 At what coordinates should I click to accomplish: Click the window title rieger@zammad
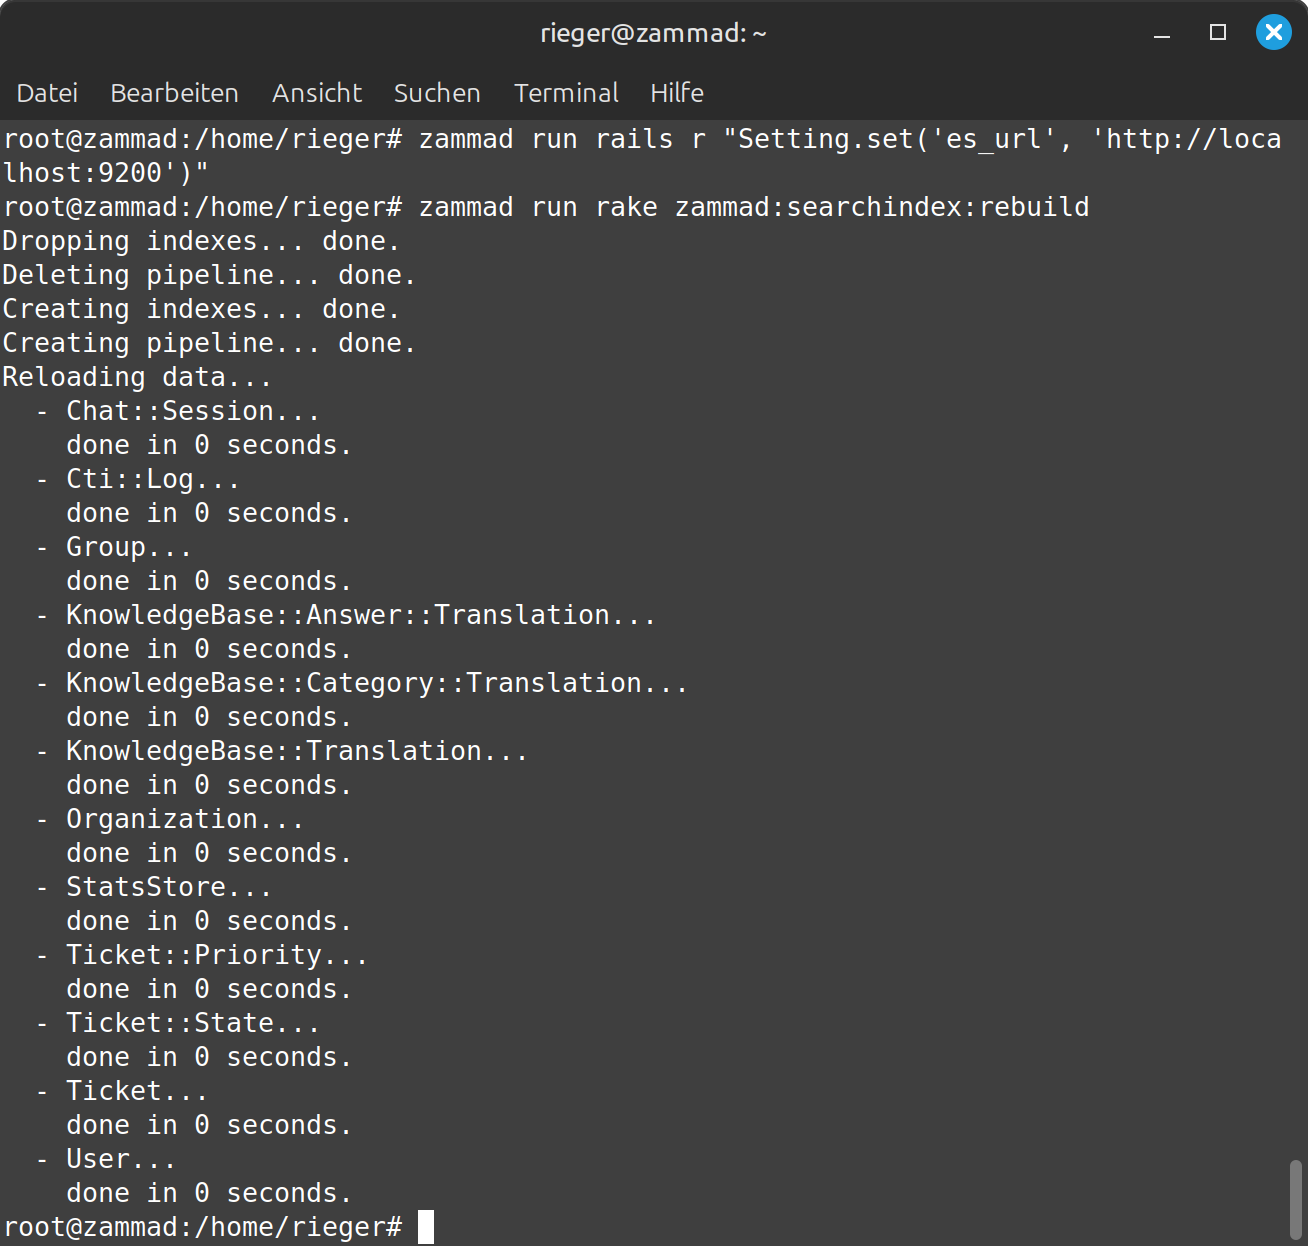pyautogui.click(x=654, y=33)
